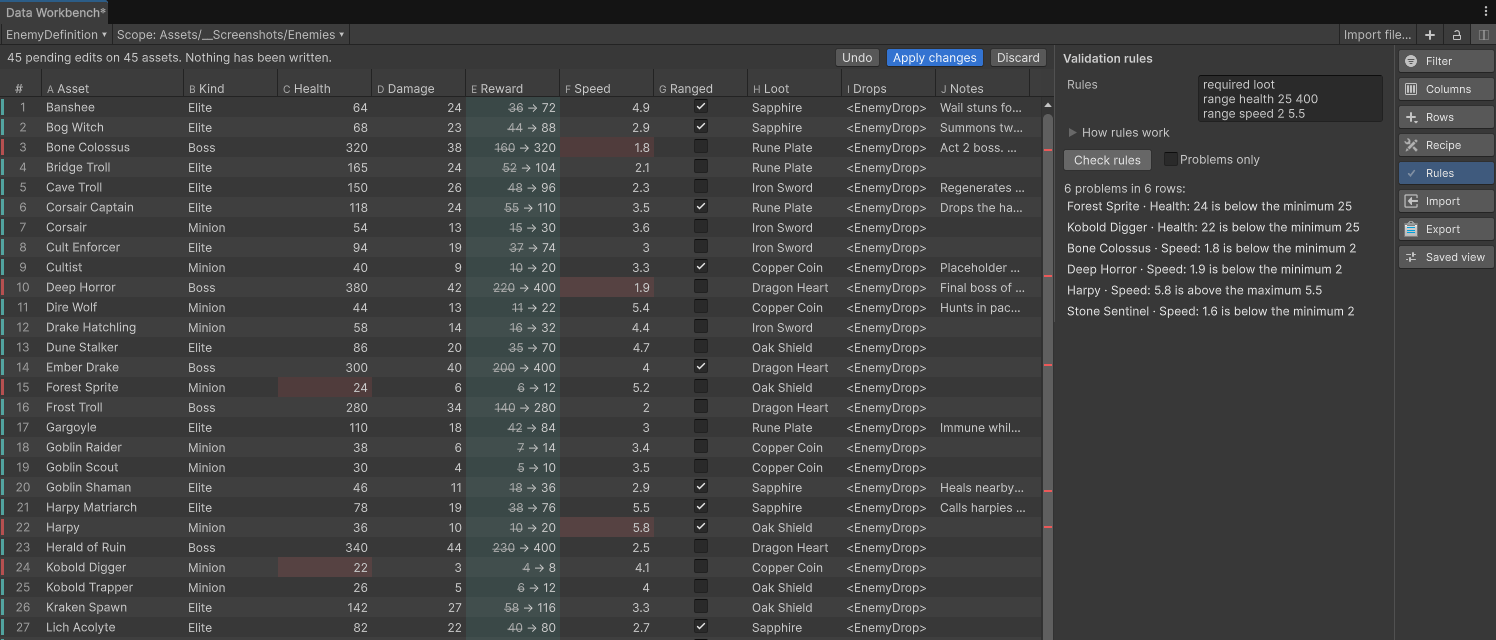
Task: Select the Loot cell of Frost Troll
Action: 794,407
